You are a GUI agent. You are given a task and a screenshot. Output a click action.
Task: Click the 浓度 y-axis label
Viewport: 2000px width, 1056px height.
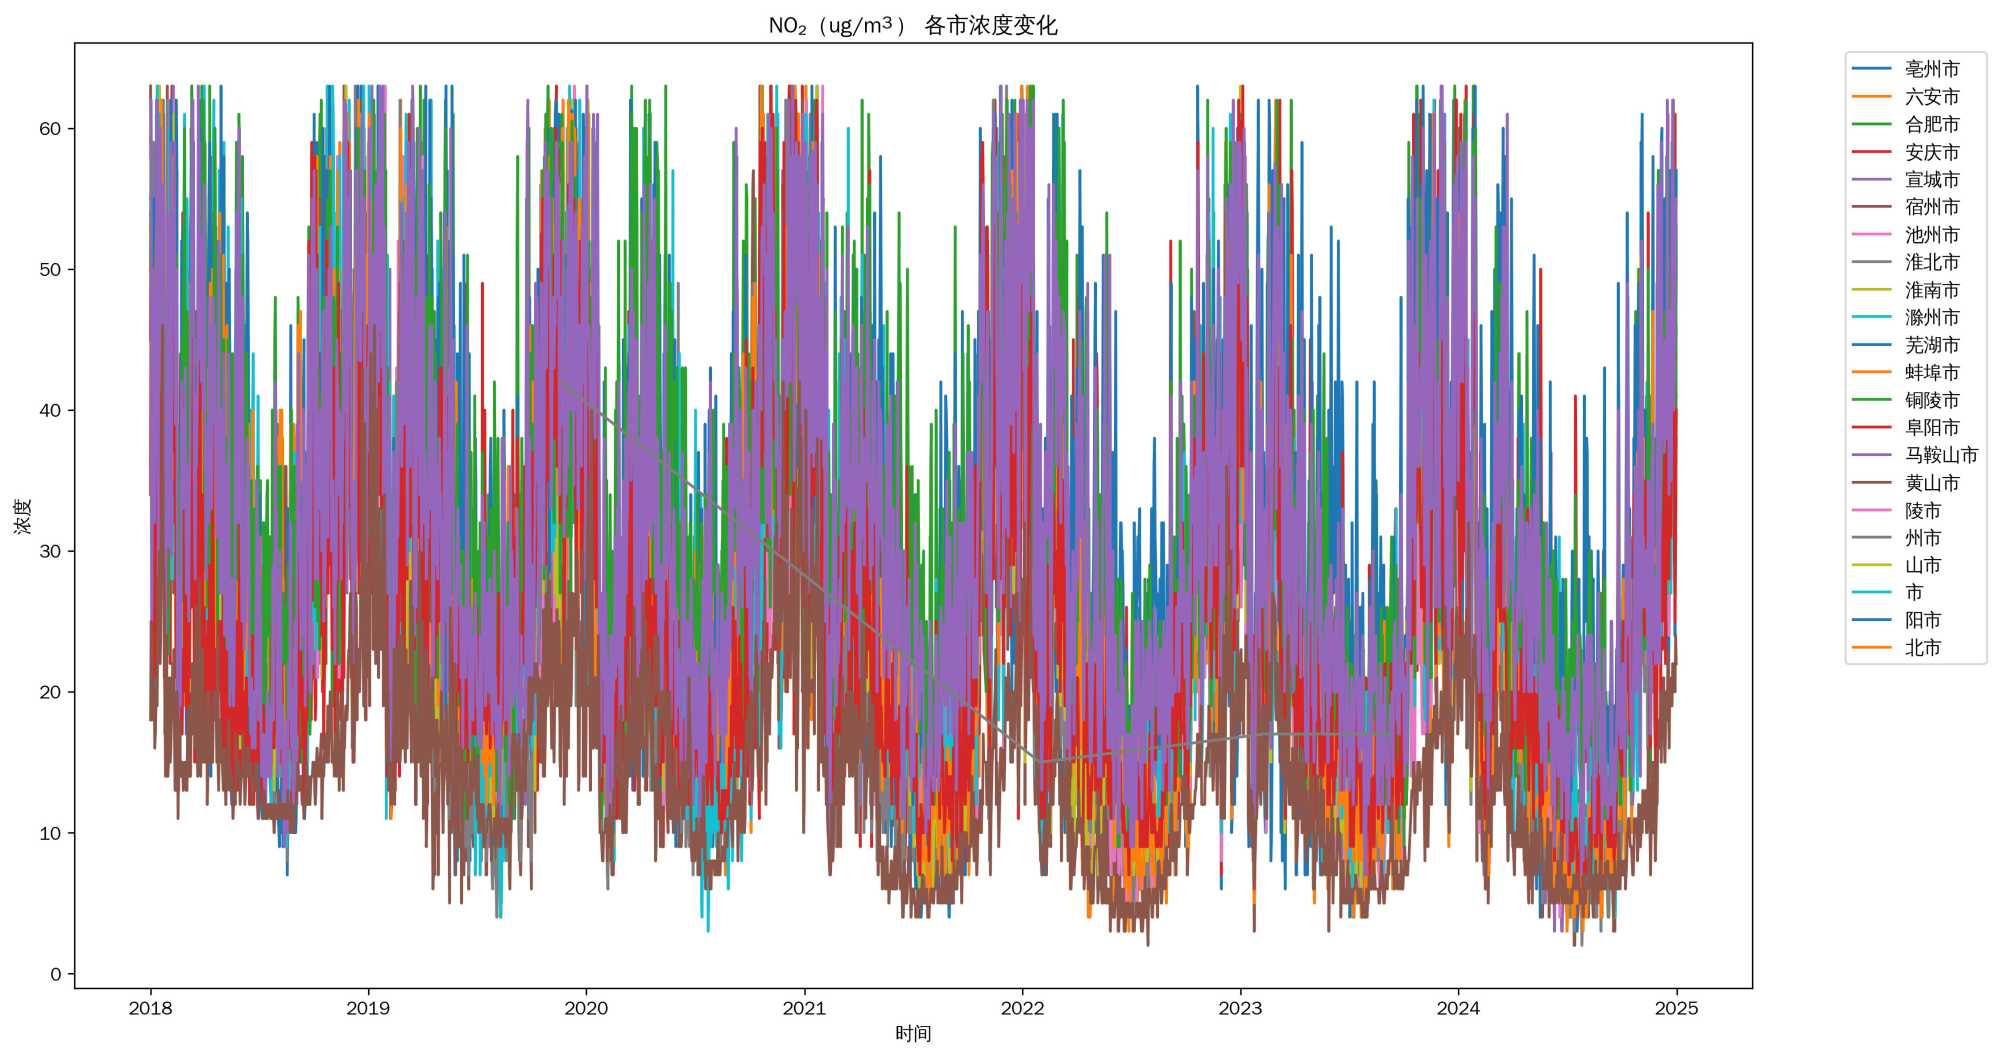coord(23,516)
